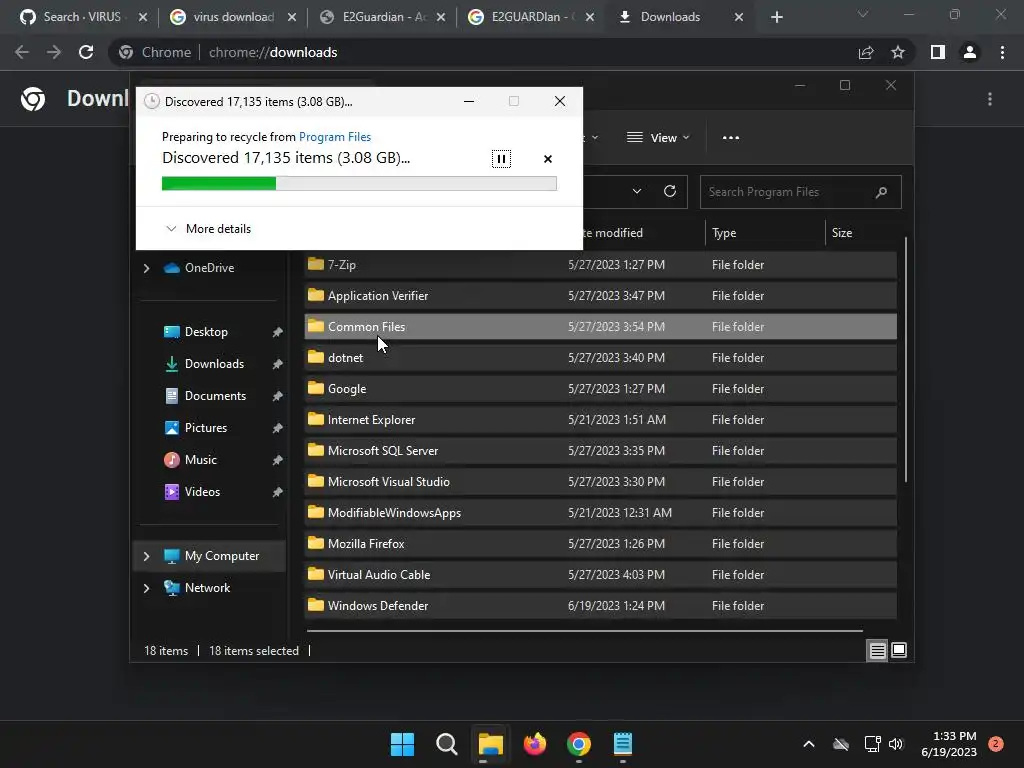This screenshot has height=768, width=1024.
Task: Select the Windows Defender folder
Action: click(600, 605)
